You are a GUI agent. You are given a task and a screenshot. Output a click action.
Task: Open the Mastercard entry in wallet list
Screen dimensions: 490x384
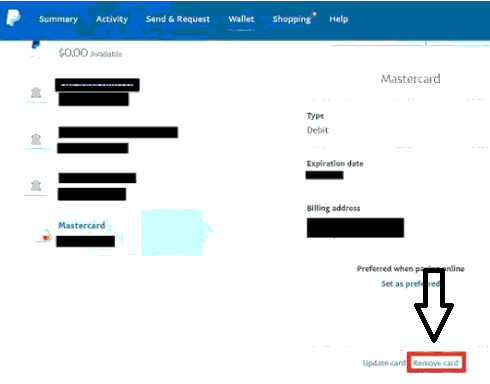click(82, 225)
